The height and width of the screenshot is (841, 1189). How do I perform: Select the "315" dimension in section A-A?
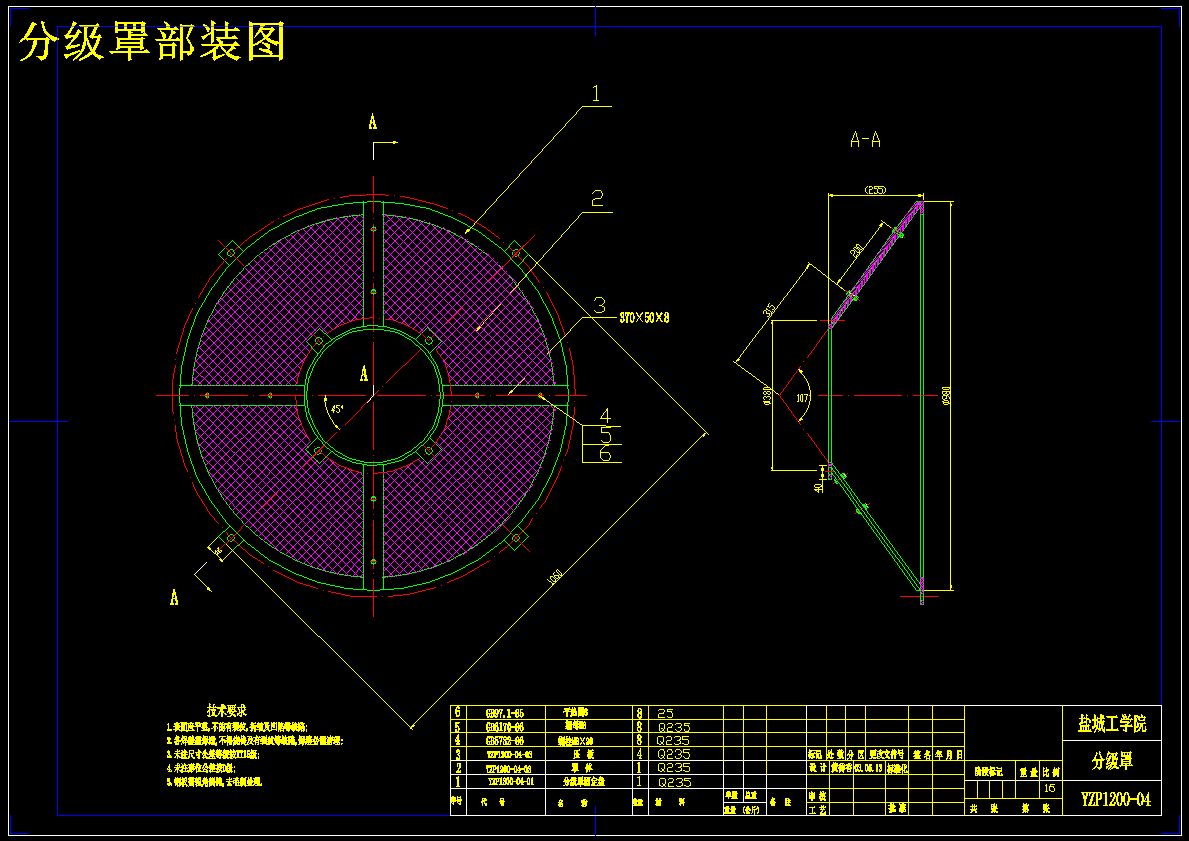pyautogui.click(x=770, y=310)
